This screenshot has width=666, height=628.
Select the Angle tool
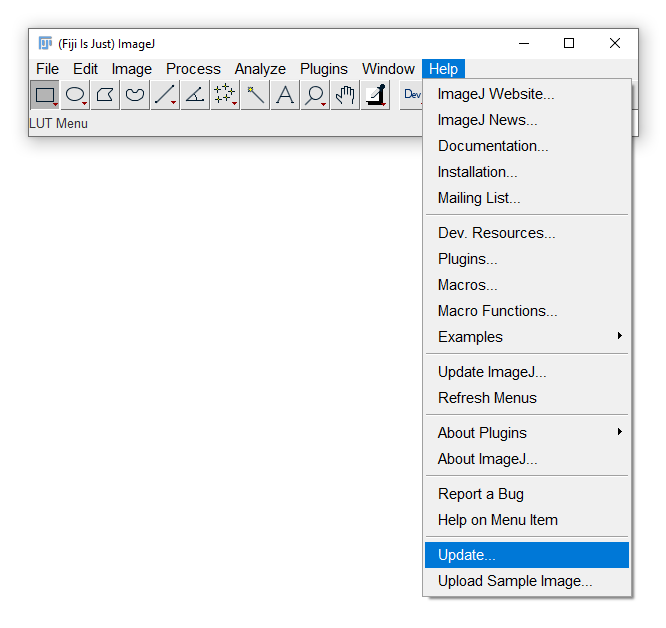(195, 95)
